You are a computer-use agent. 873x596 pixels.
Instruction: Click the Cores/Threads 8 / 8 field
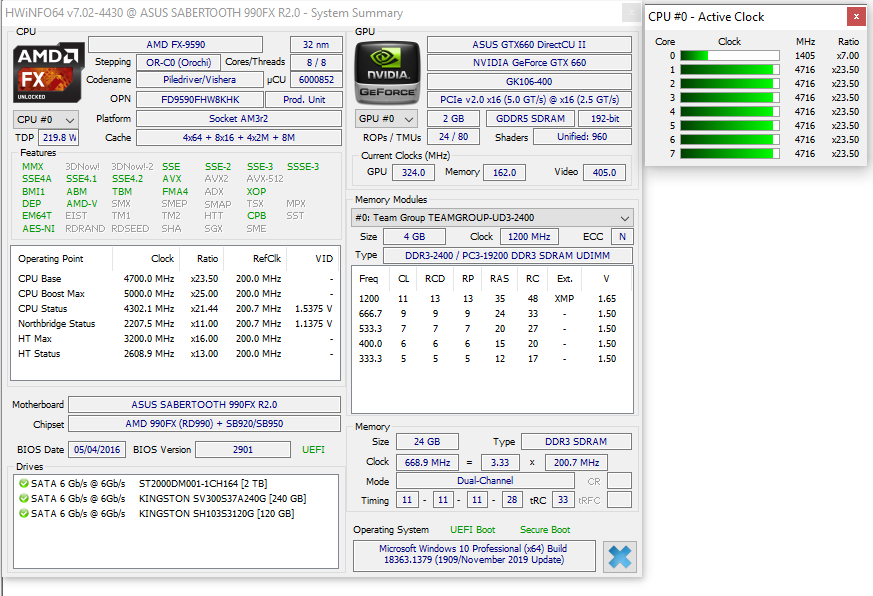316,62
